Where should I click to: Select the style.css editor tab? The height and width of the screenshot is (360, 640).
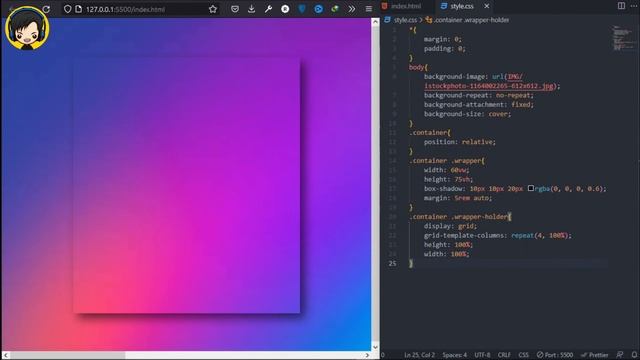point(461,6)
